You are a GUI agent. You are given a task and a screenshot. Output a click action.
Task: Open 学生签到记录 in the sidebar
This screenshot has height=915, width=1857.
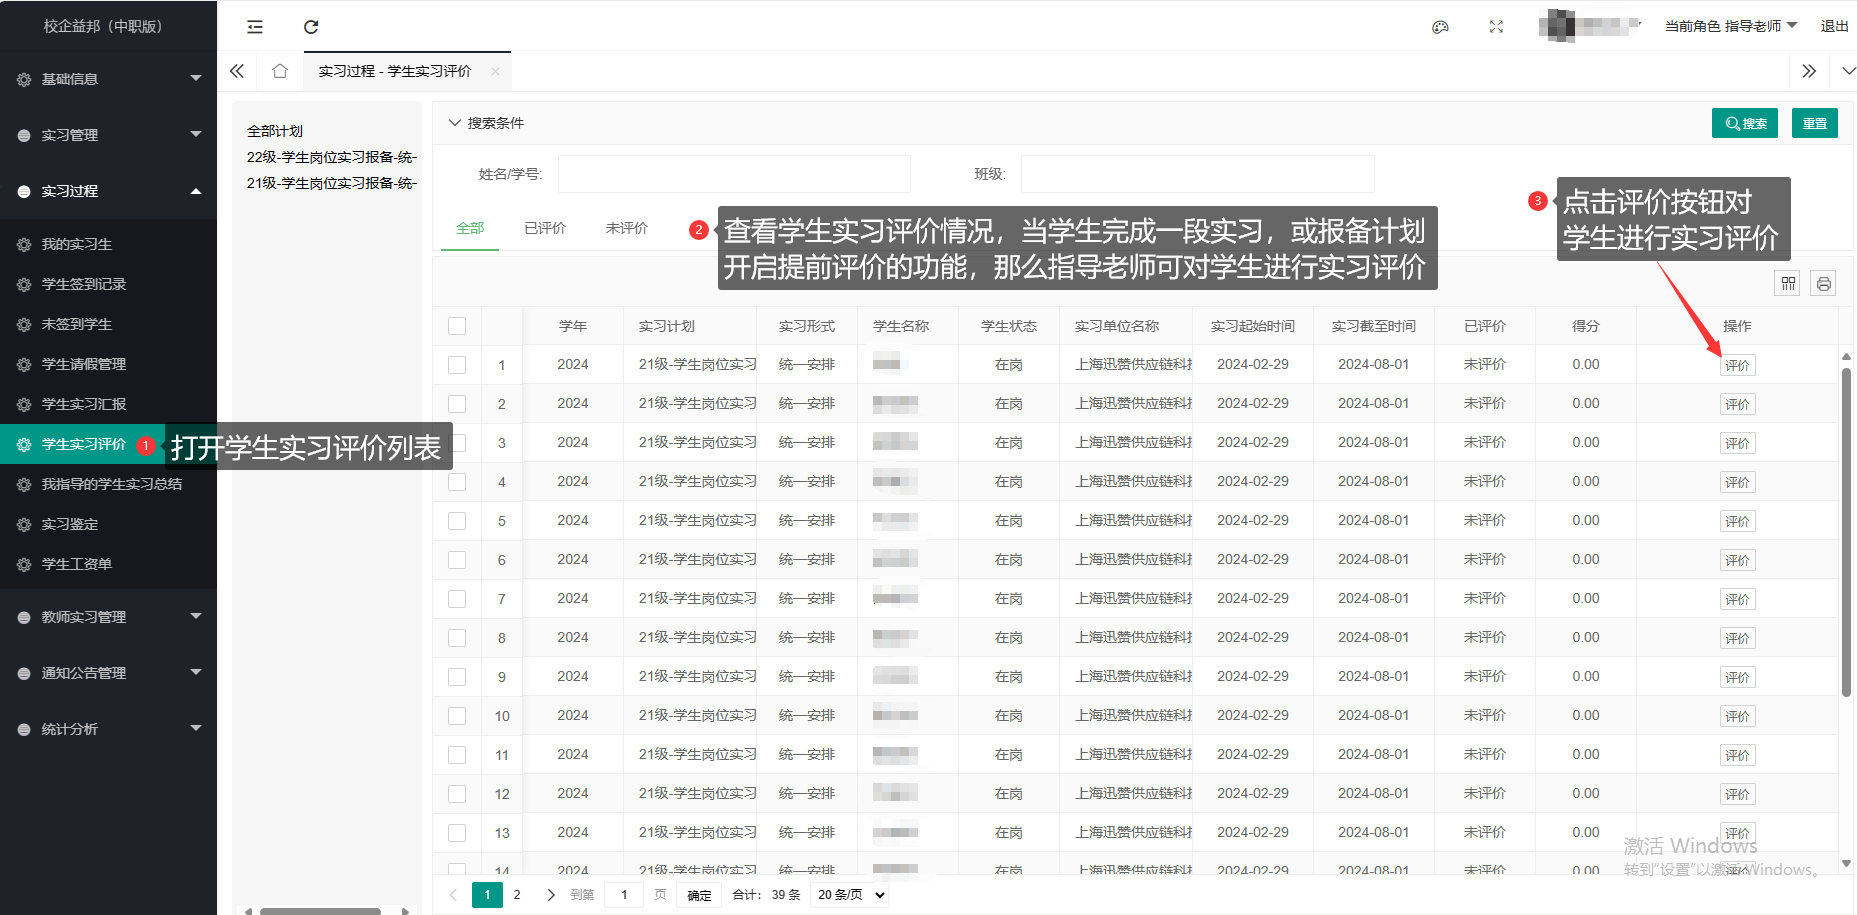pos(84,284)
